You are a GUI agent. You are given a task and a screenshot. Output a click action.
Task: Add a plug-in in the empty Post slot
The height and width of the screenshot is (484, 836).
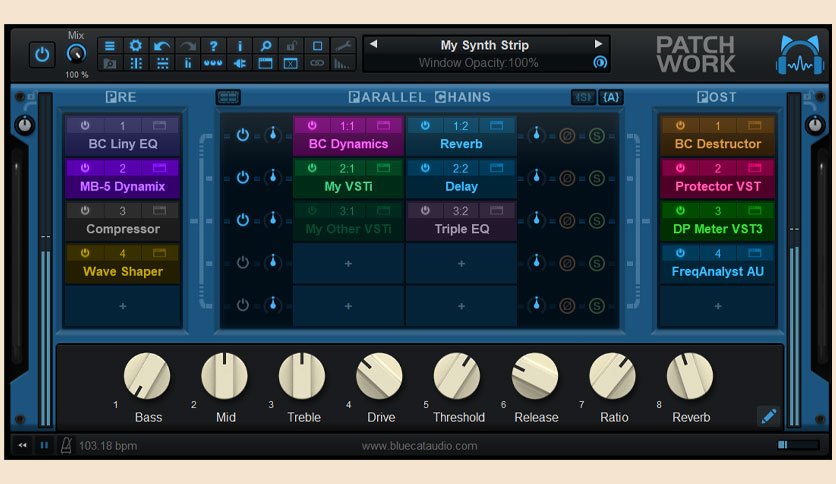pos(718,306)
